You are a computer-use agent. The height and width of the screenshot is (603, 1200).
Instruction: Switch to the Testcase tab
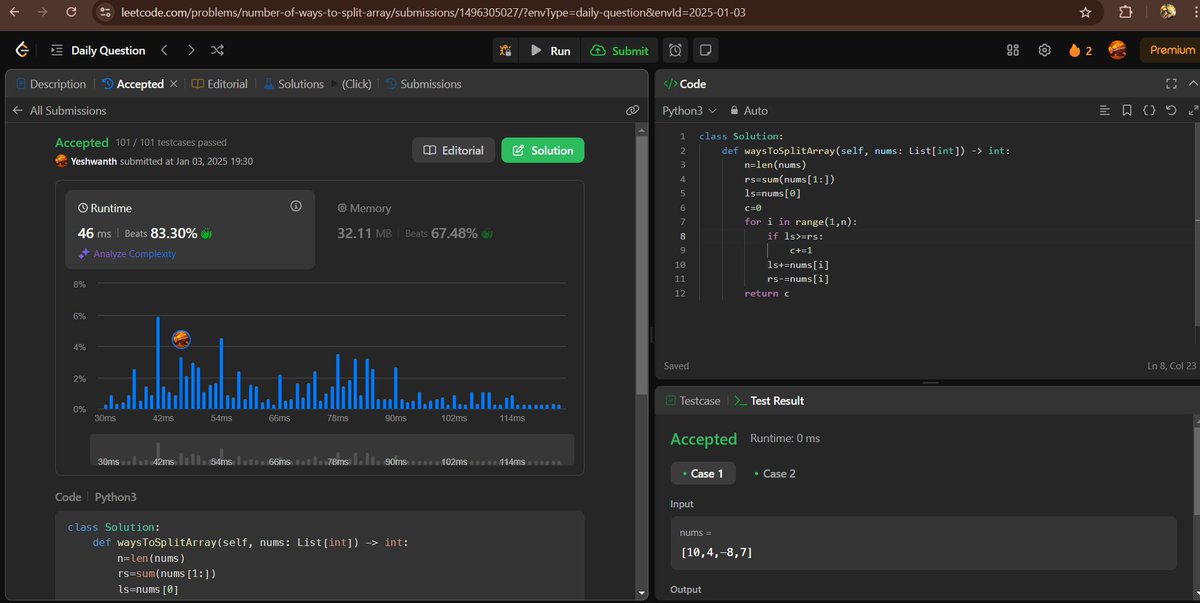click(x=692, y=400)
